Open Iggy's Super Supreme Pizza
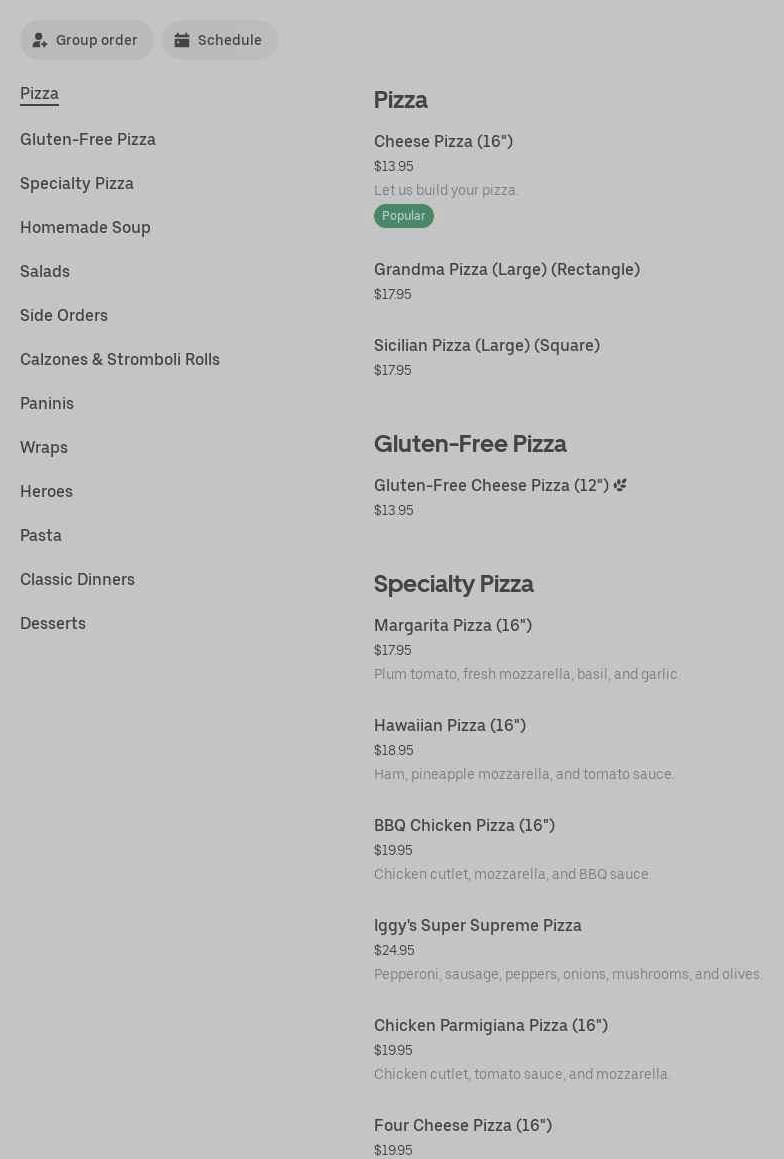Screen dimensions: 784x1159 (x=477, y=926)
